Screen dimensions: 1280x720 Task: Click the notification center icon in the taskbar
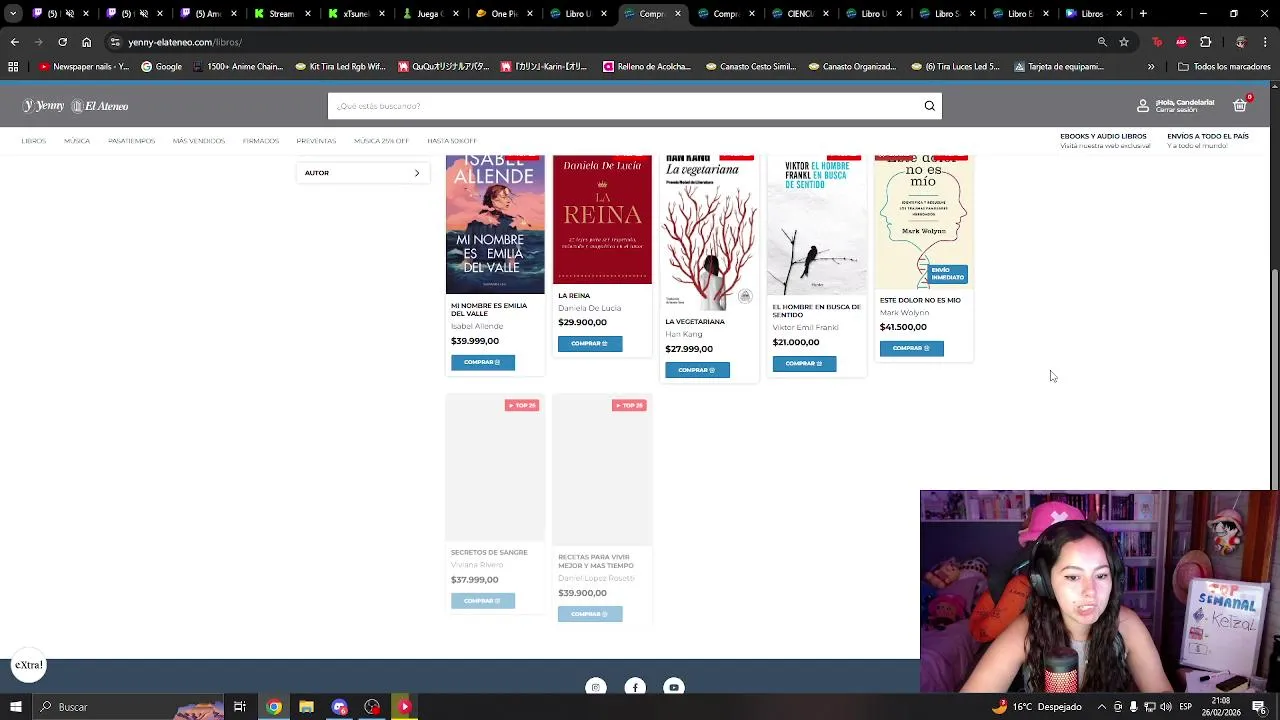tap(1259, 707)
